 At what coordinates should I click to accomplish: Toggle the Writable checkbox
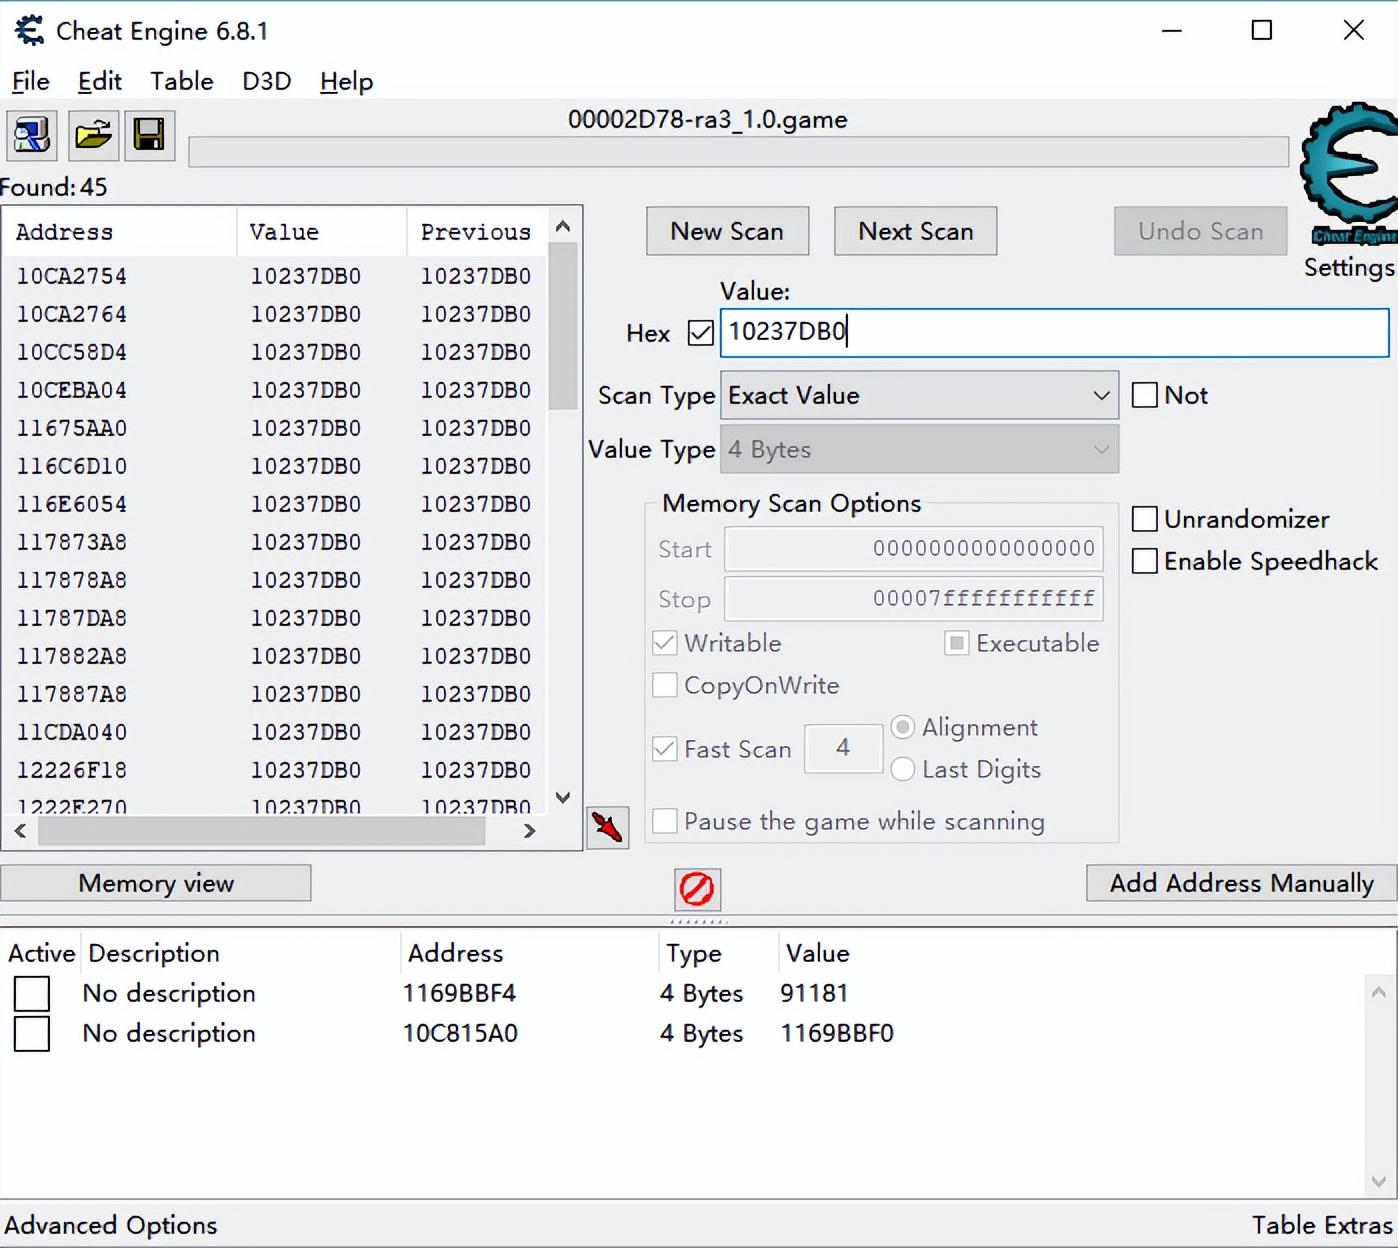(x=665, y=643)
